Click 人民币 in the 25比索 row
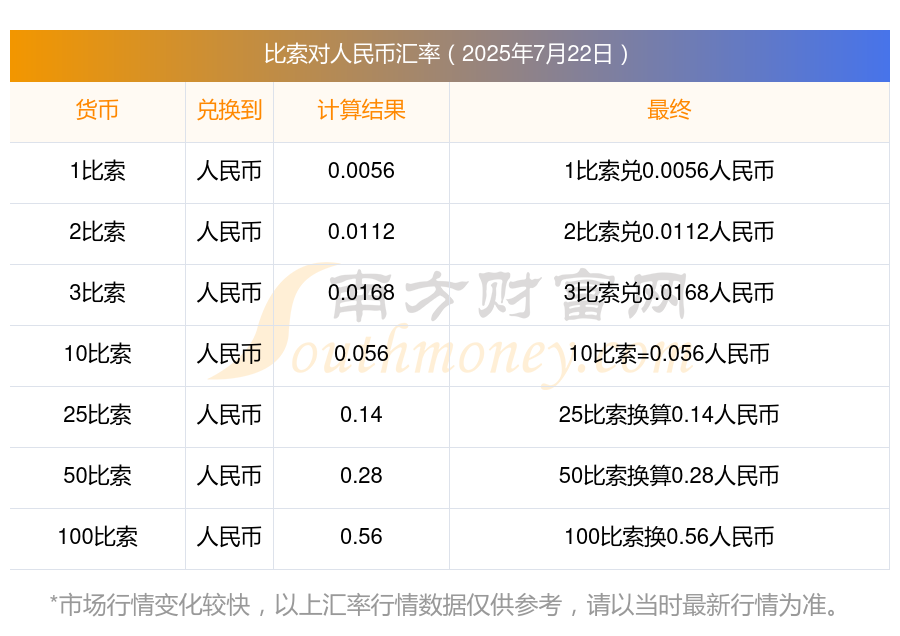 click(x=229, y=415)
